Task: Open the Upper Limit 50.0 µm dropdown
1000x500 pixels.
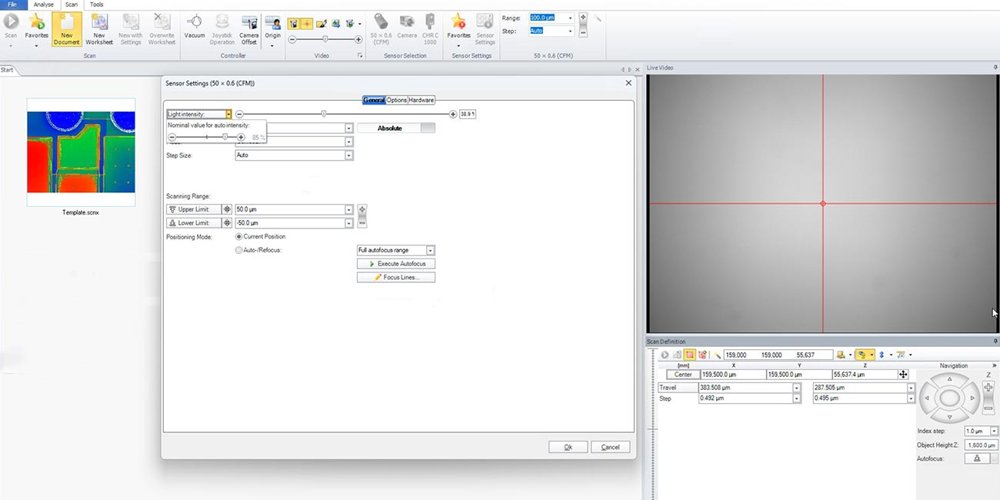Action: click(x=348, y=210)
